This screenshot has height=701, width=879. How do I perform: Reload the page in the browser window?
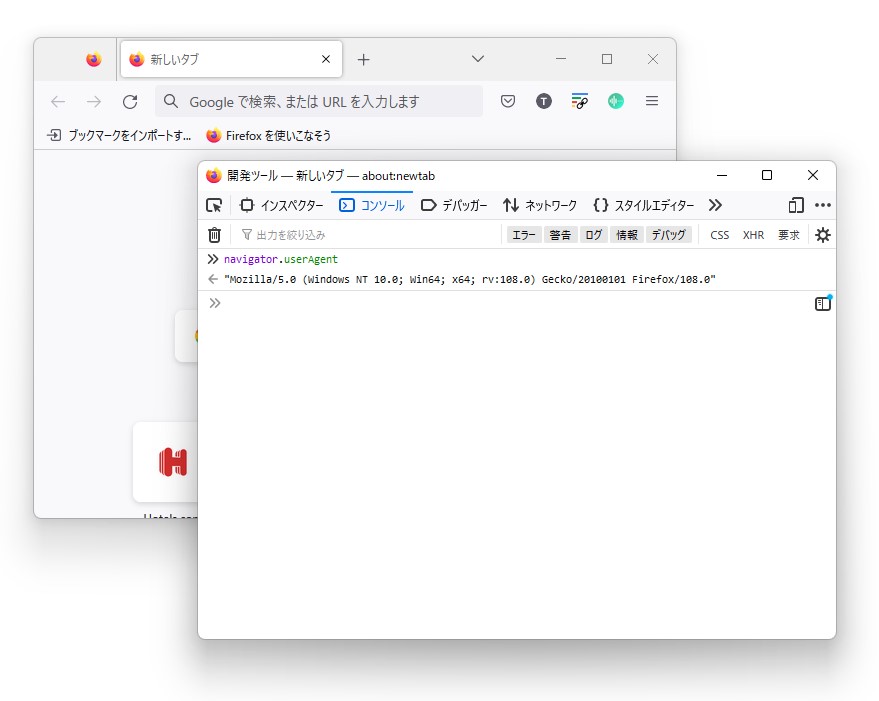tap(130, 100)
